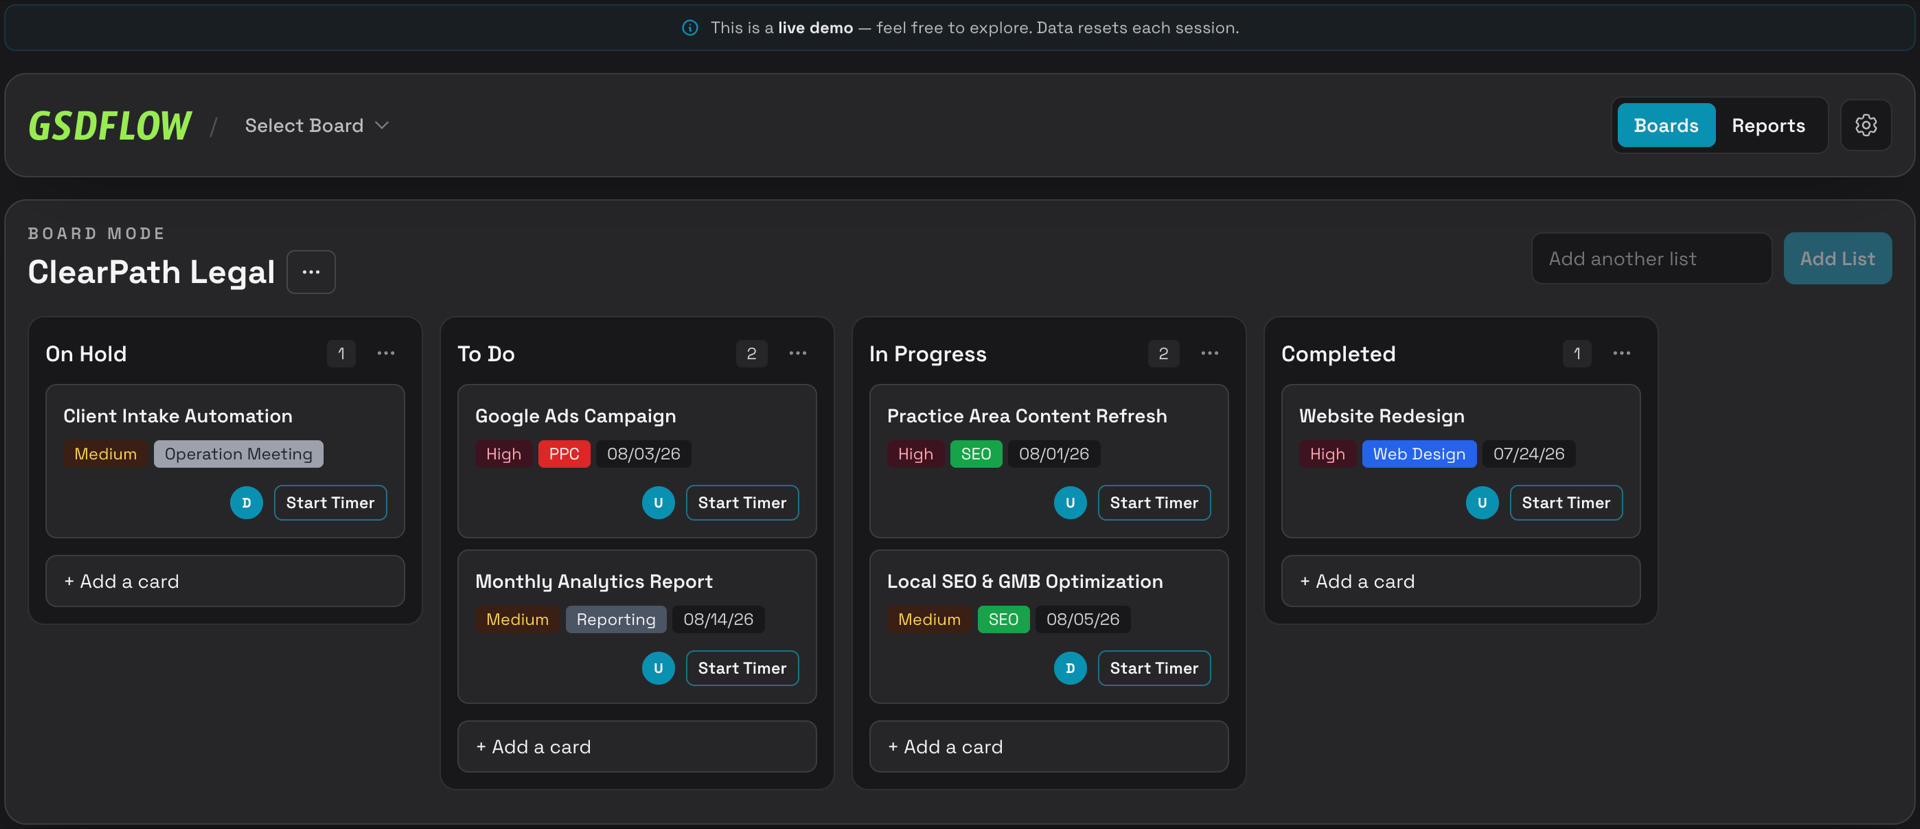Click the Add List button
Image resolution: width=1920 pixels, height=829 pixels.
coord(1837,258)
